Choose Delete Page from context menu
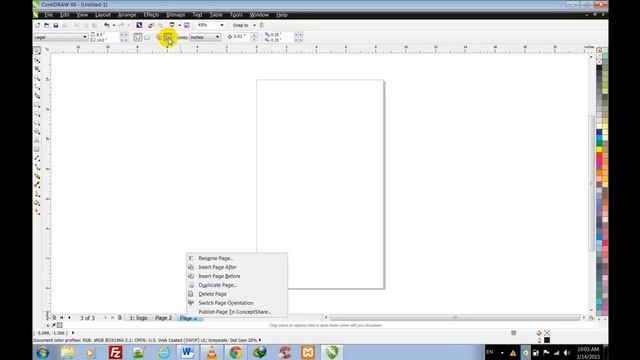Image resolution: width=640 pixels, height=360 pixels. click(237, 294)
